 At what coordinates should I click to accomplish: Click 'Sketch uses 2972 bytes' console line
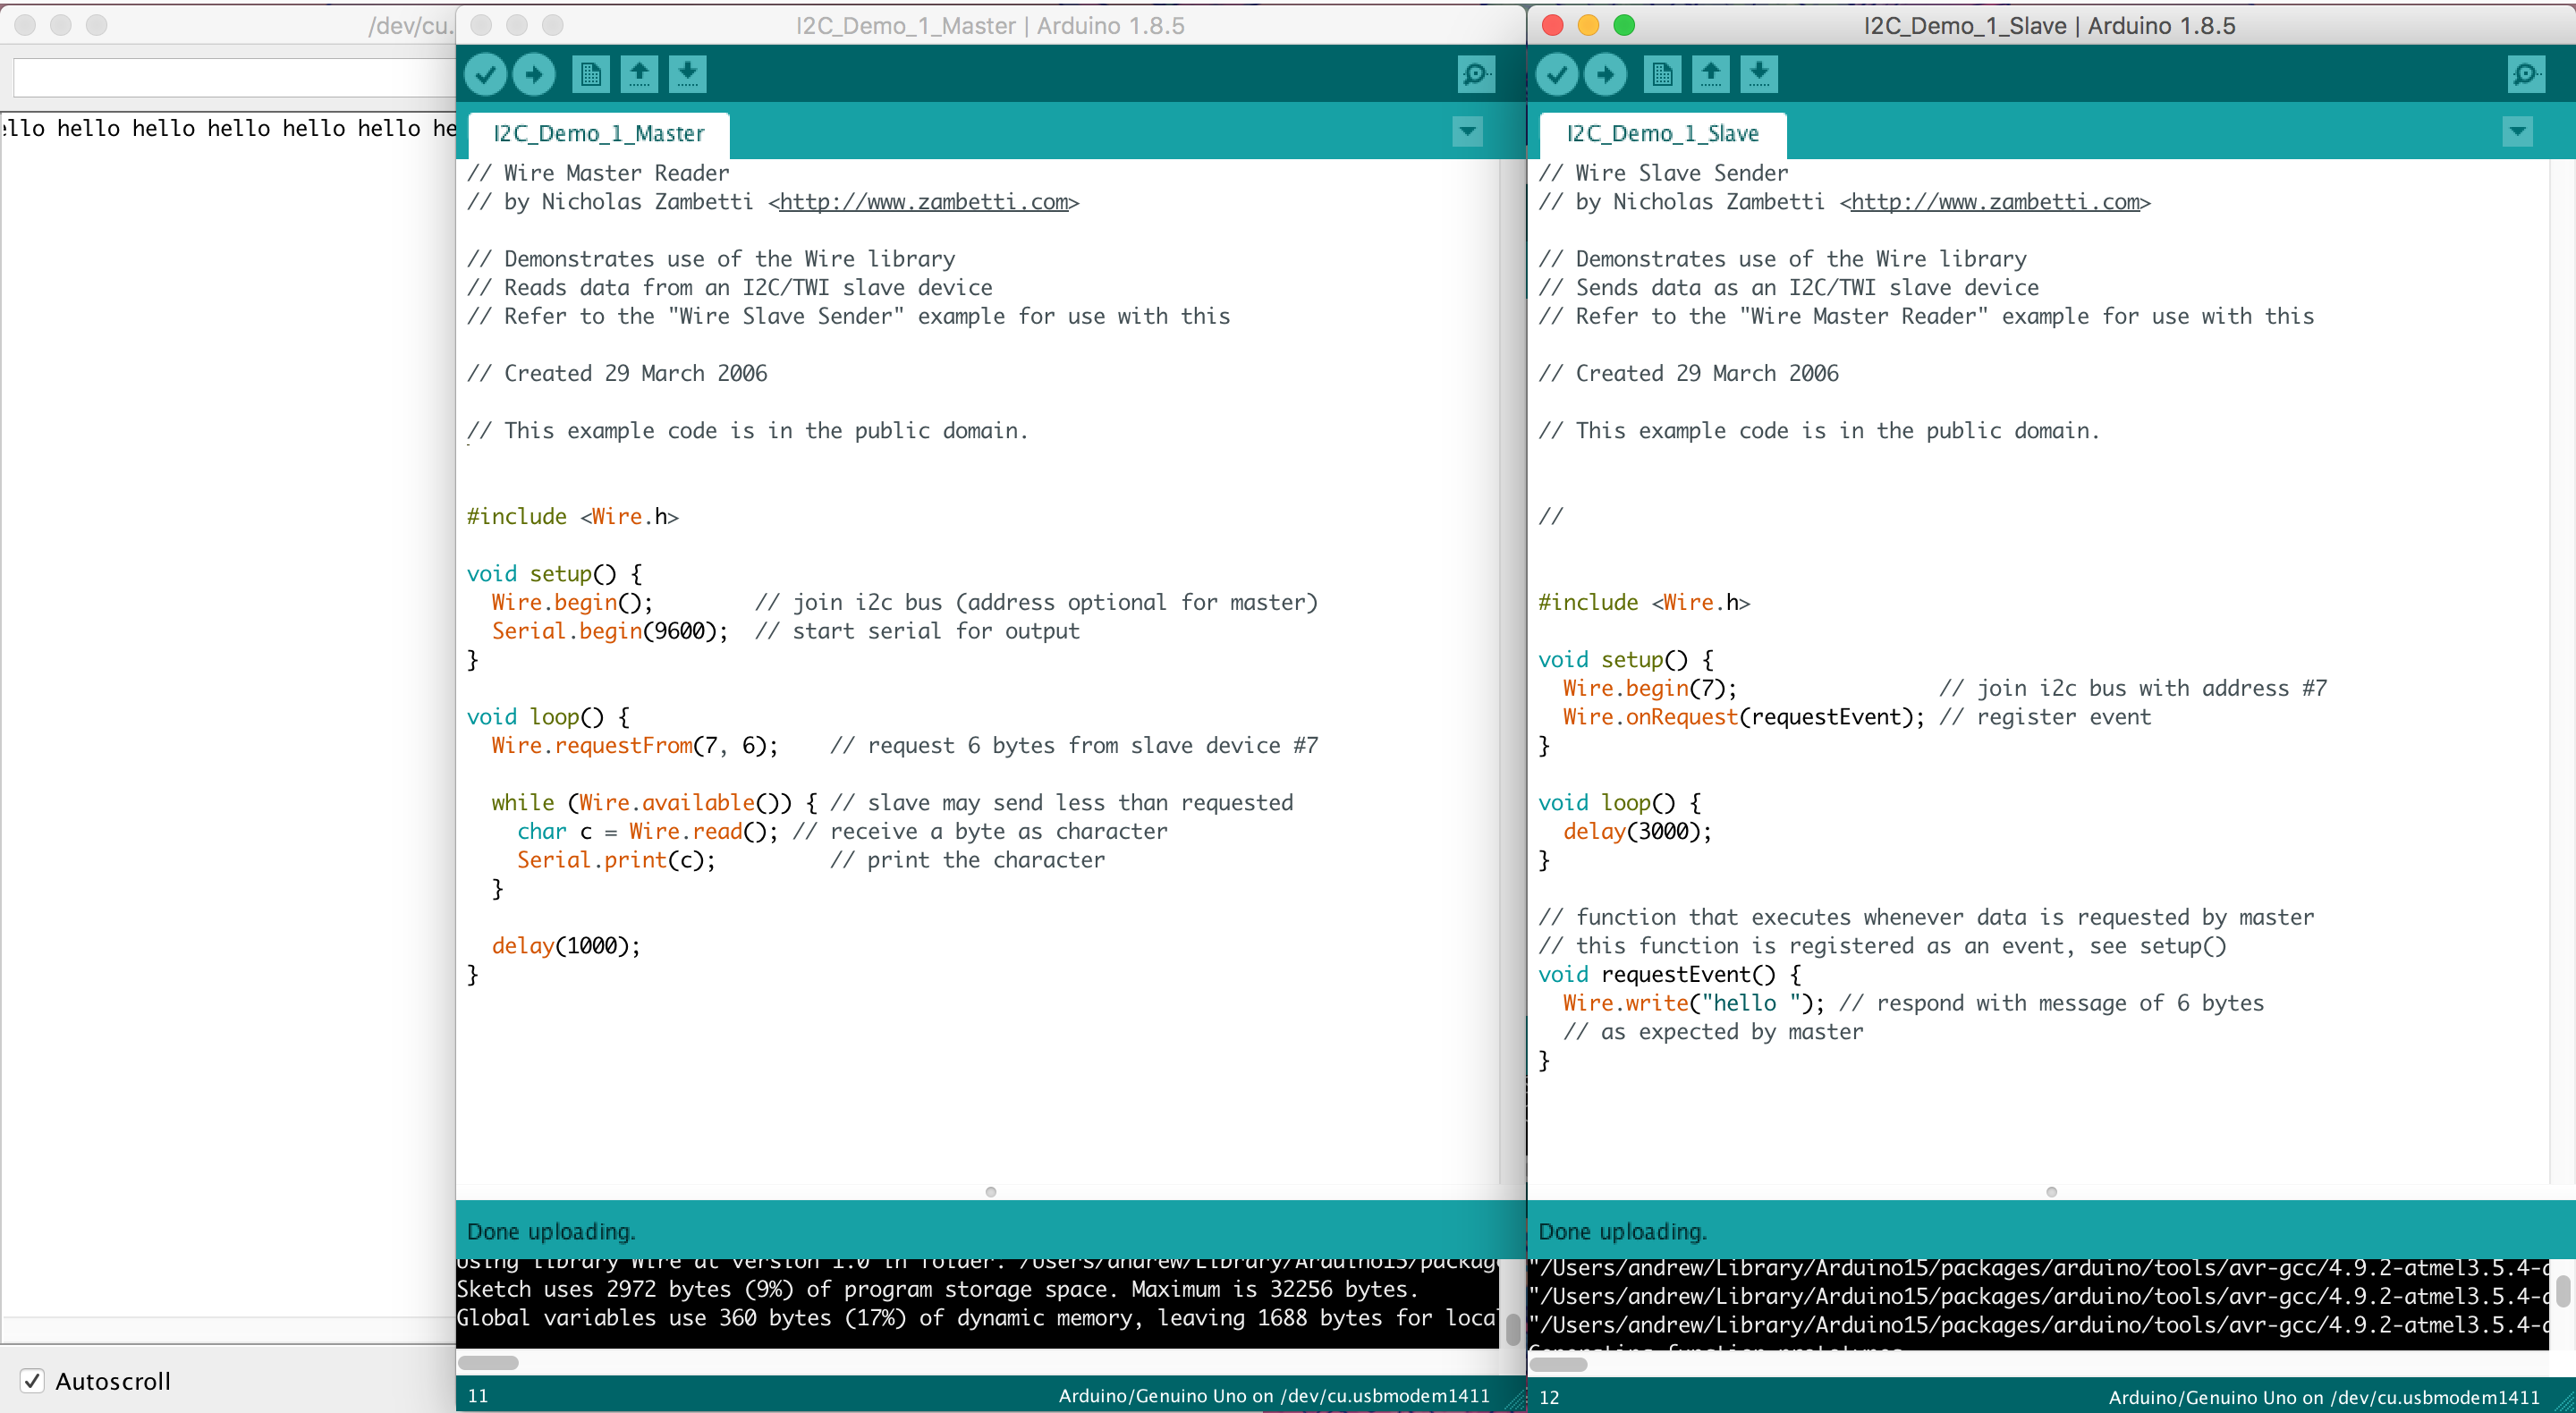click(938, 1290)
